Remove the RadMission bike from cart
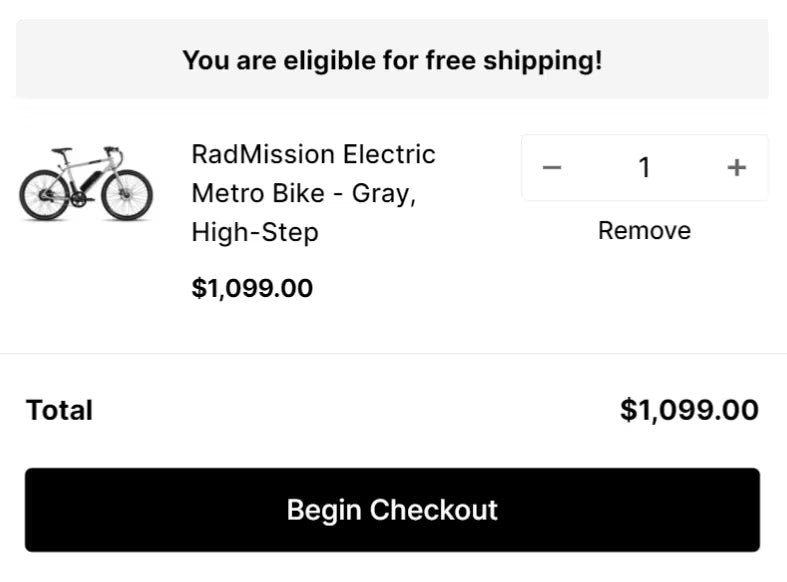The image size is (787, 582). [x=644, y=231]
